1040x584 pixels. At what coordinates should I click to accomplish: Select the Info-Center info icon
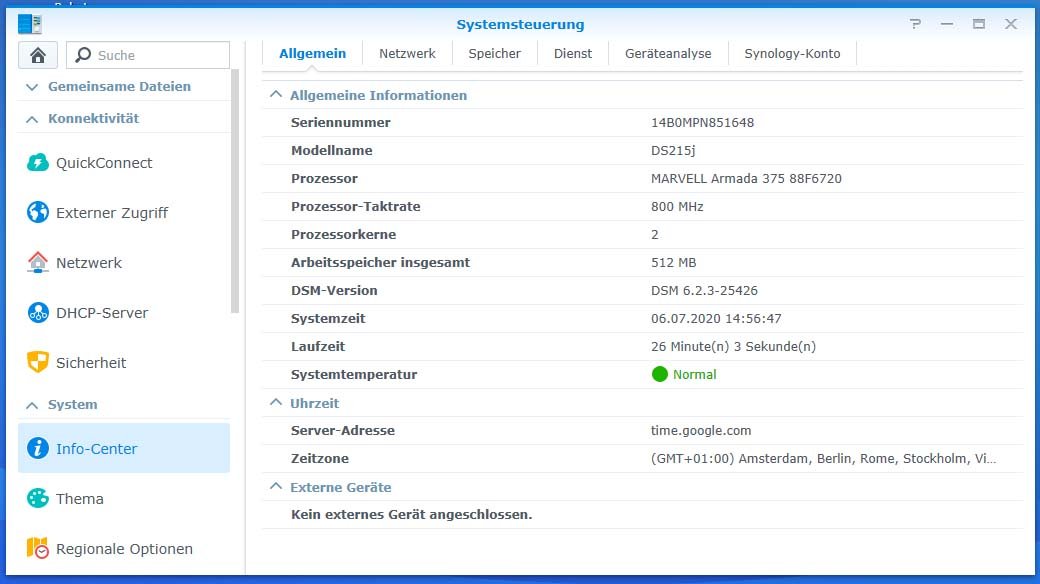pos(38,449)
